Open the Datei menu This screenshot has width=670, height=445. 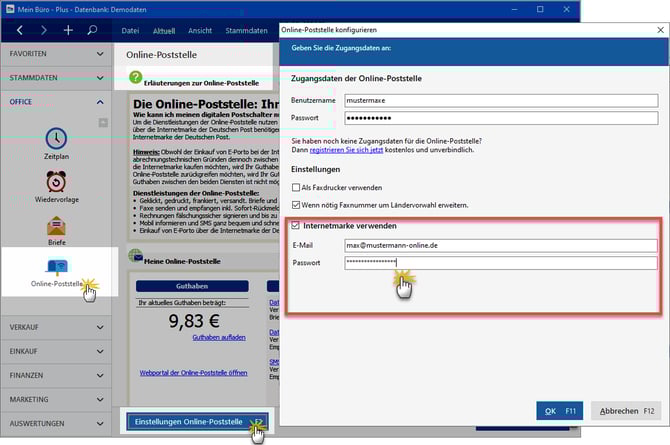click(x=130, y=31)
